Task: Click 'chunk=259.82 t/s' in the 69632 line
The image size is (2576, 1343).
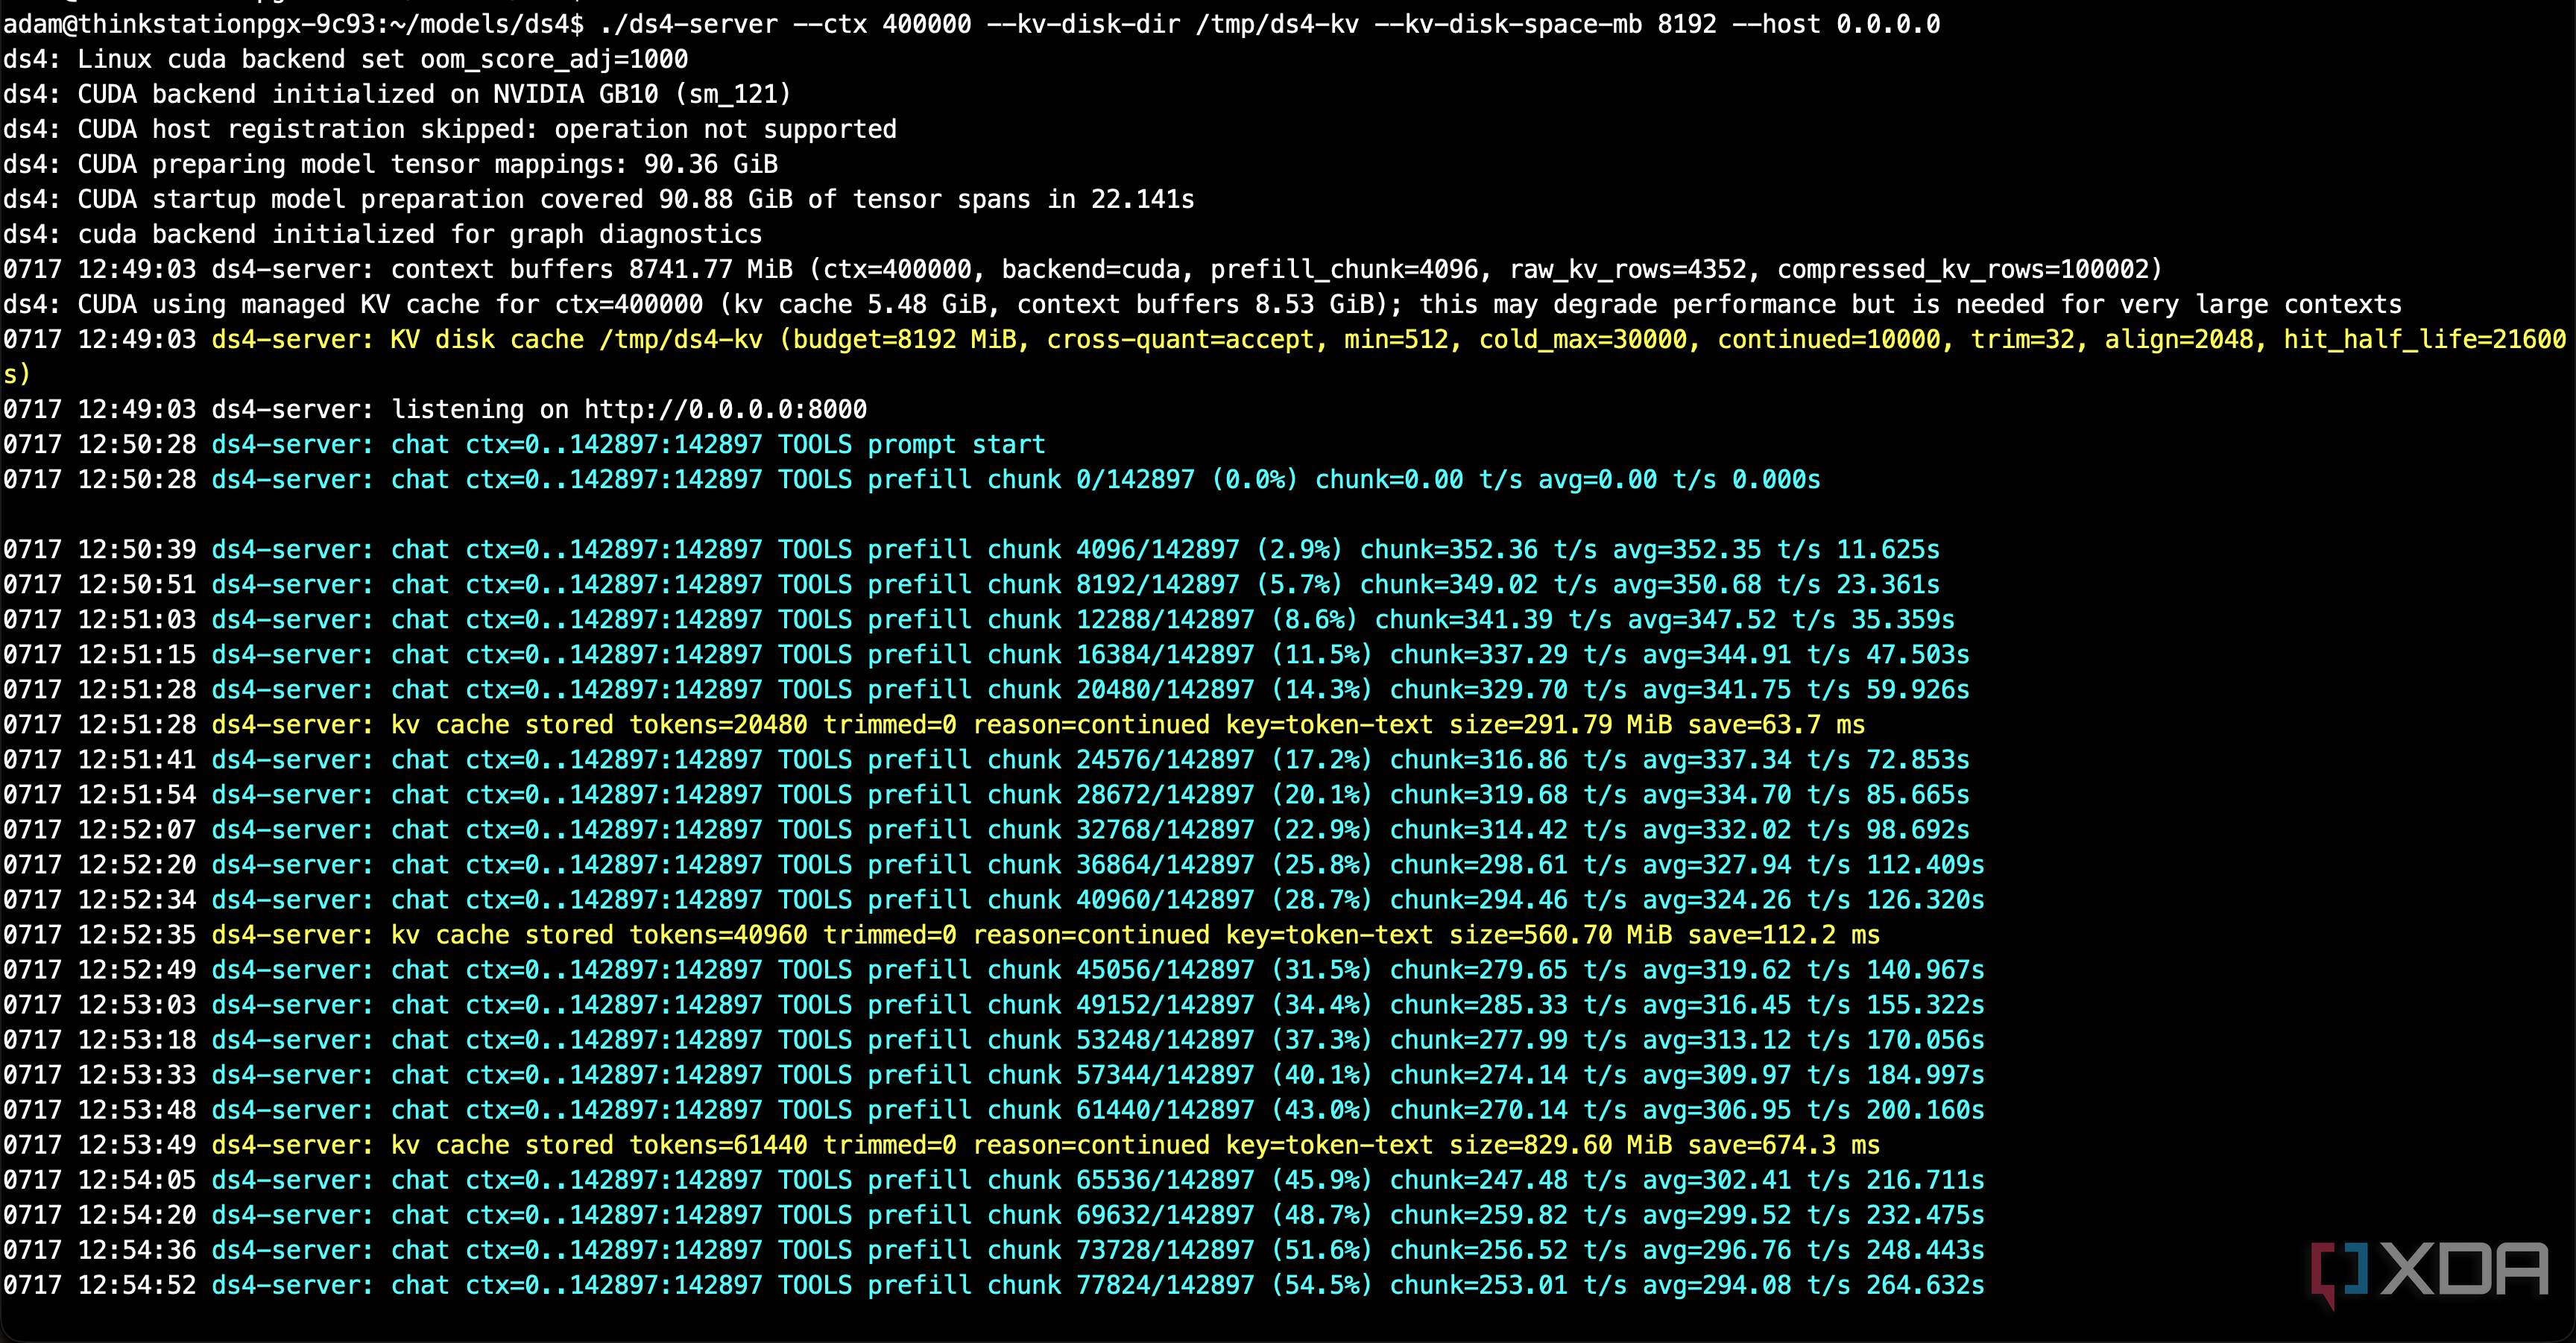Action: tap(1508, 1214)
